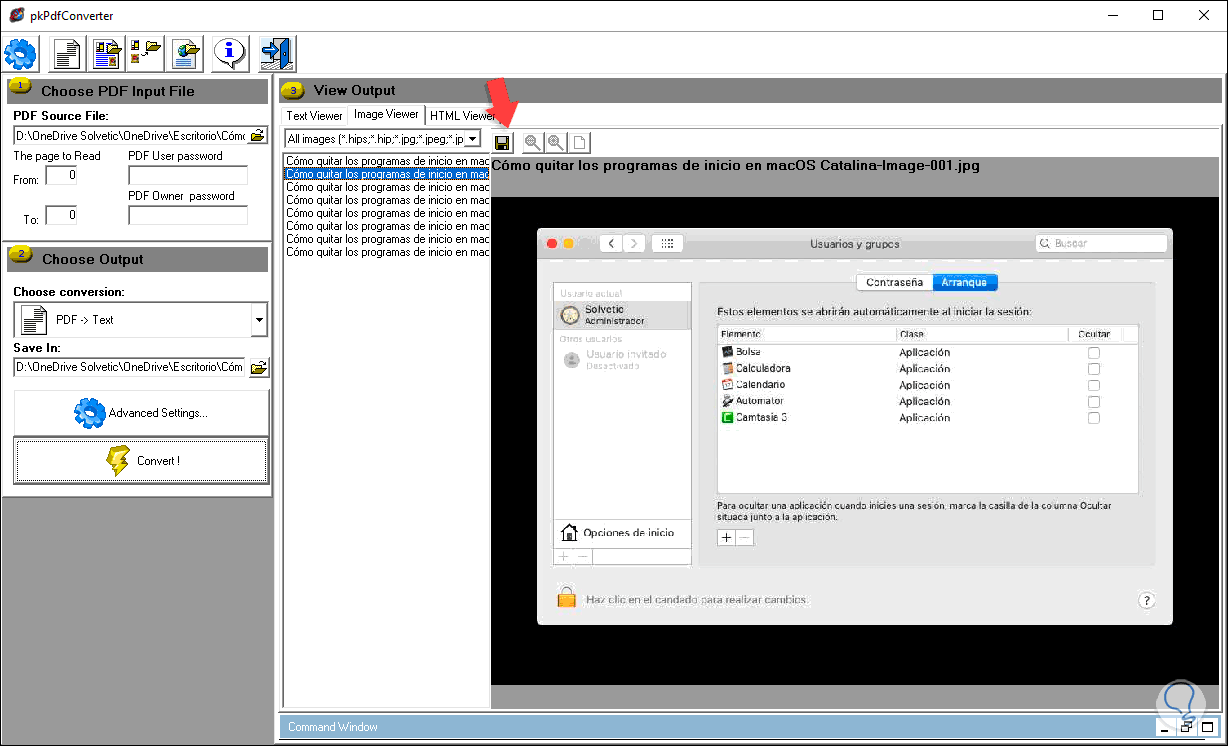Click the magnifier icon beside the blank page icon
The image size is (1228, 746).
[x=555, y=143]
